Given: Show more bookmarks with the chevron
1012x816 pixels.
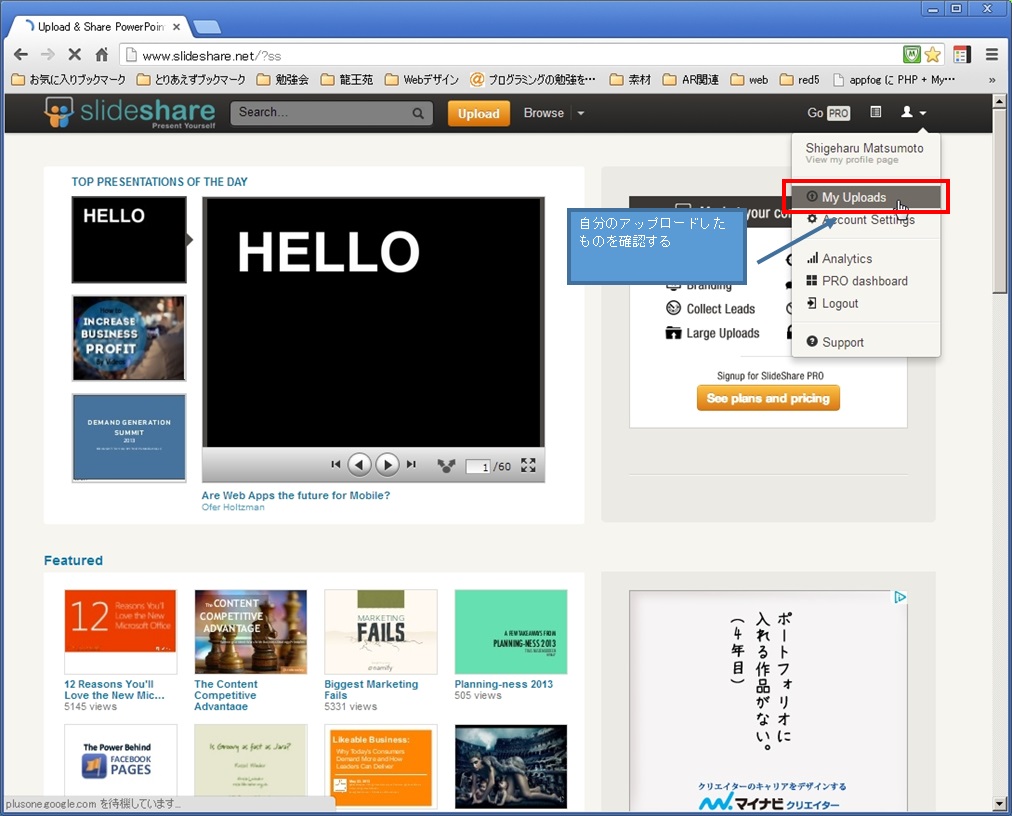Looking at the screenshot, I should coord(992,80).
